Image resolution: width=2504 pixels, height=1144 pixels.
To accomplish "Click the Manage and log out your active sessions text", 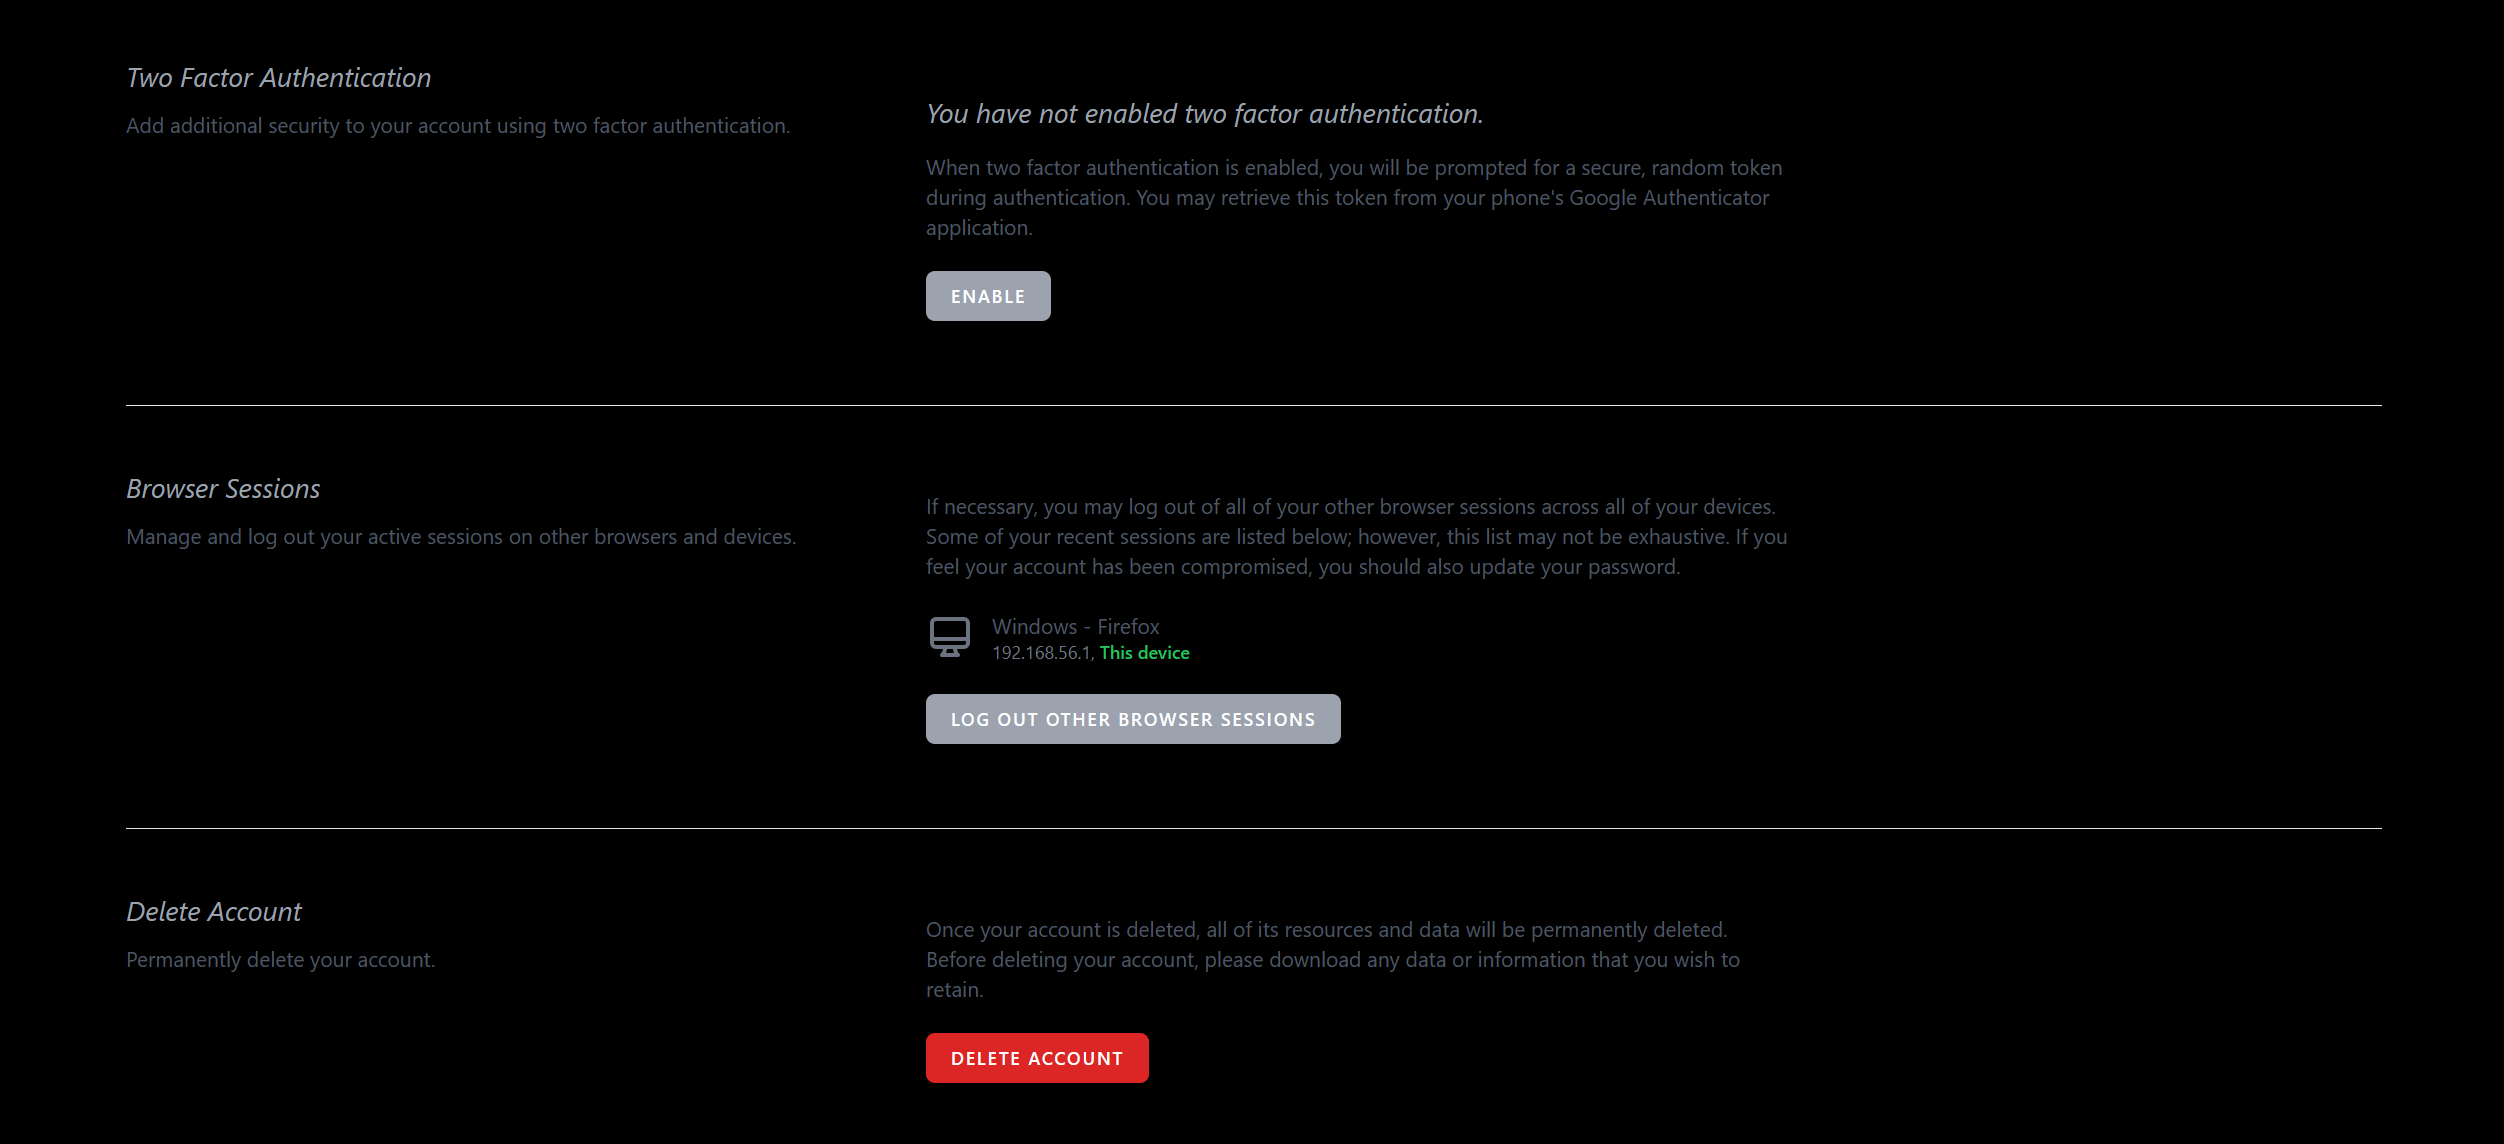I will (x=460, y=537).
